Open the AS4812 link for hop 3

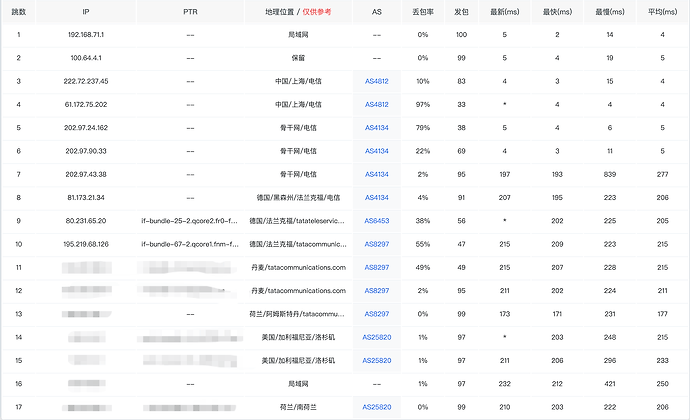tap(377, 81)
